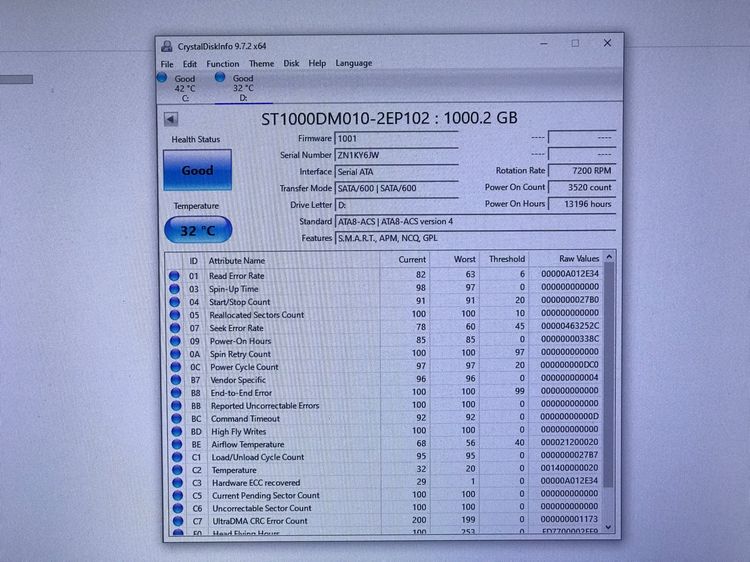750x562 pixels.
Task: Open the File menu
Action: point(167,64)
